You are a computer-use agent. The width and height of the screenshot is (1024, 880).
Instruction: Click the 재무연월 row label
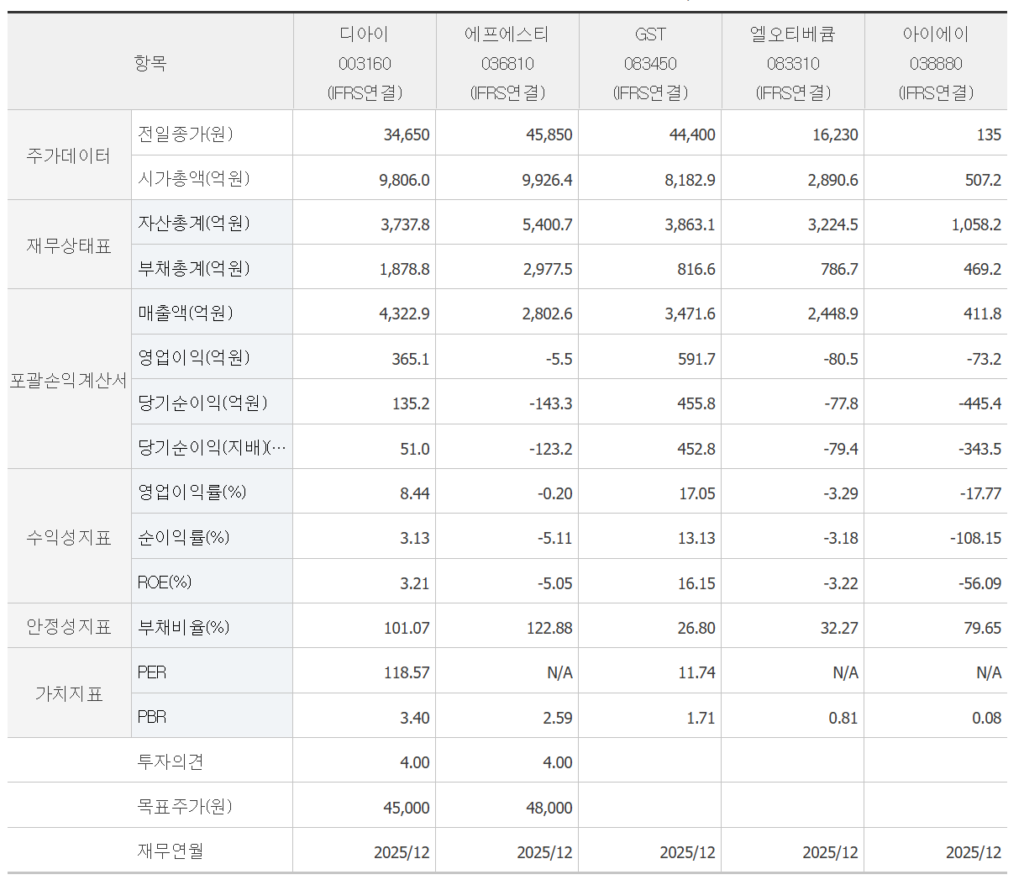[x=170, y=851]
